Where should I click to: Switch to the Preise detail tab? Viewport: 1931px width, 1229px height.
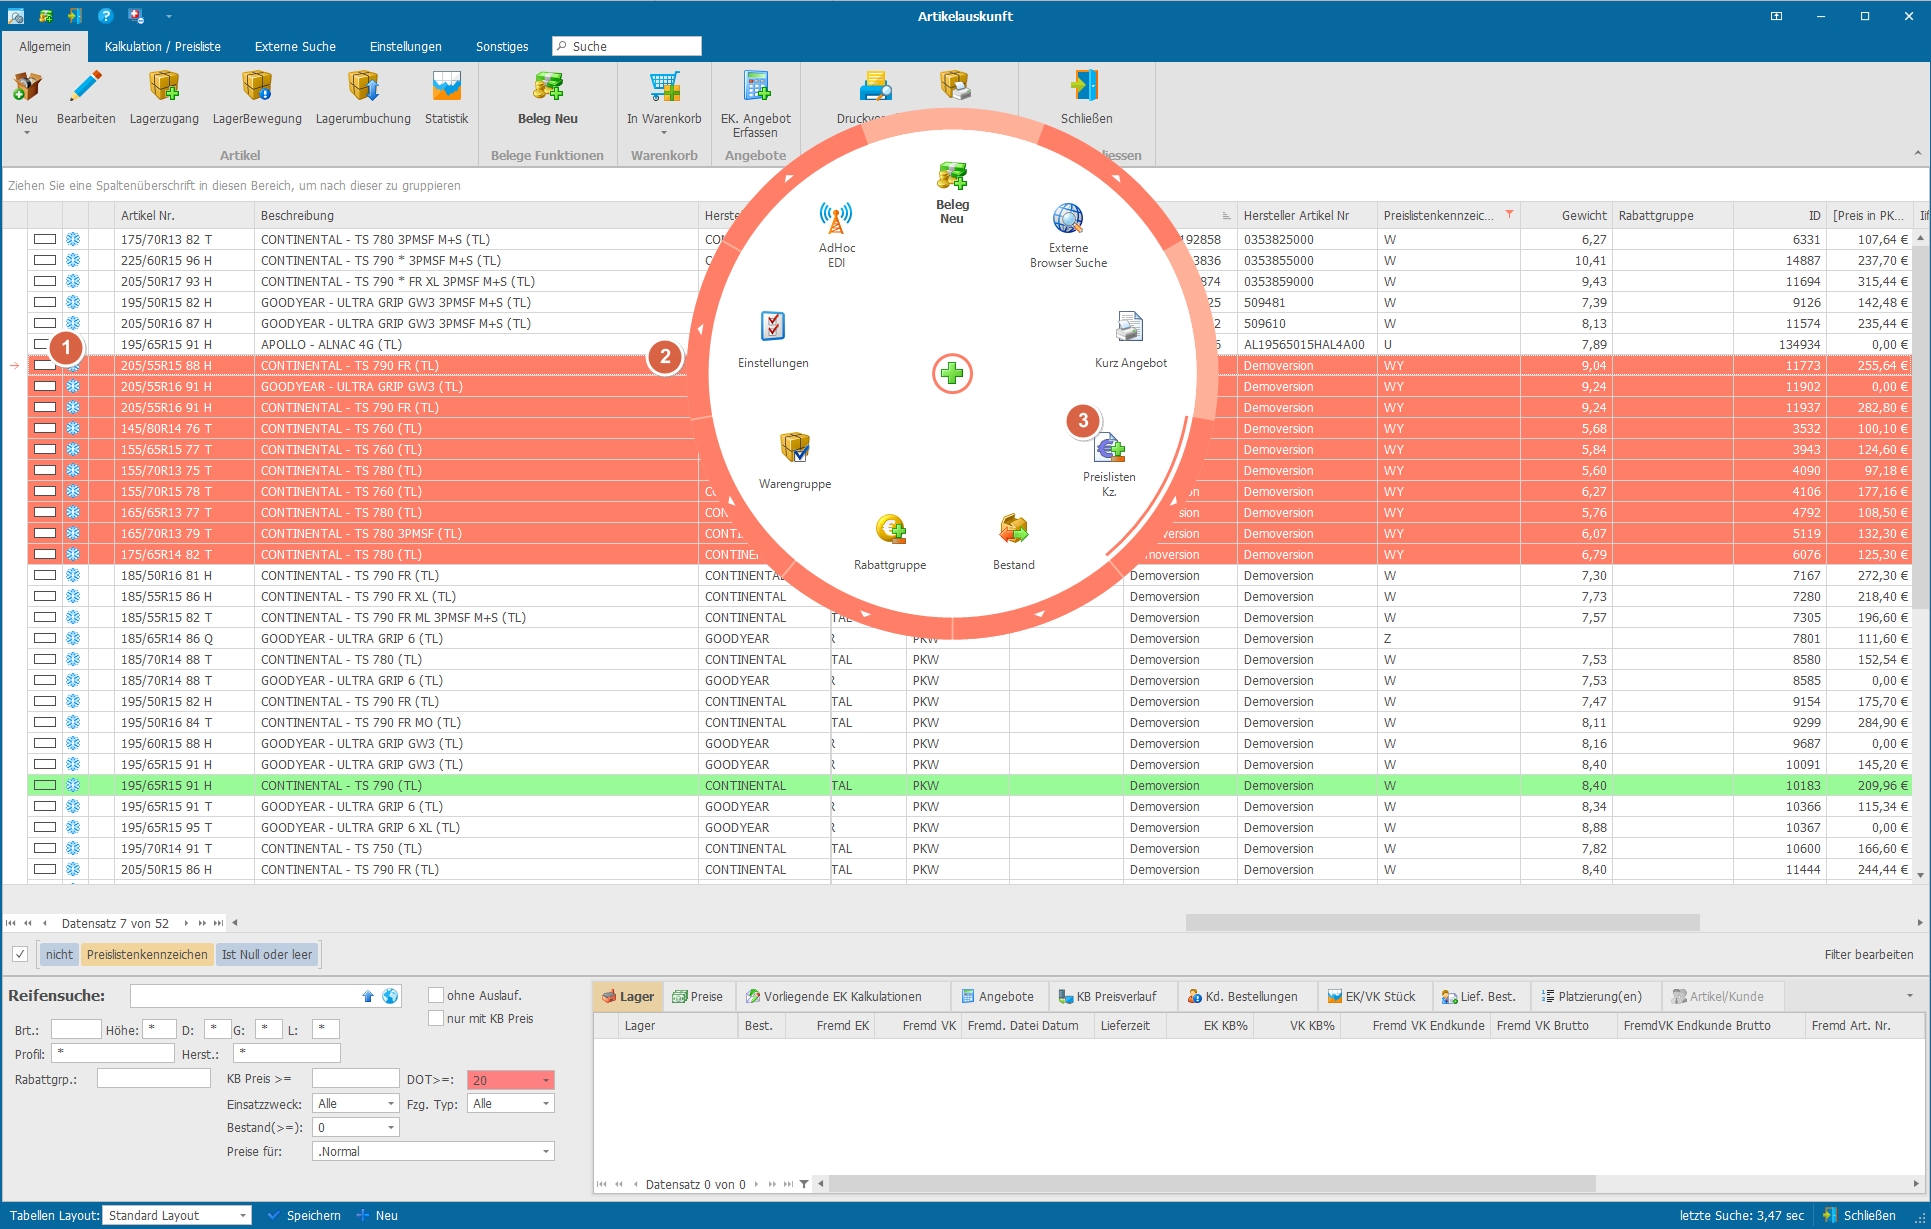tap(698, 996)
